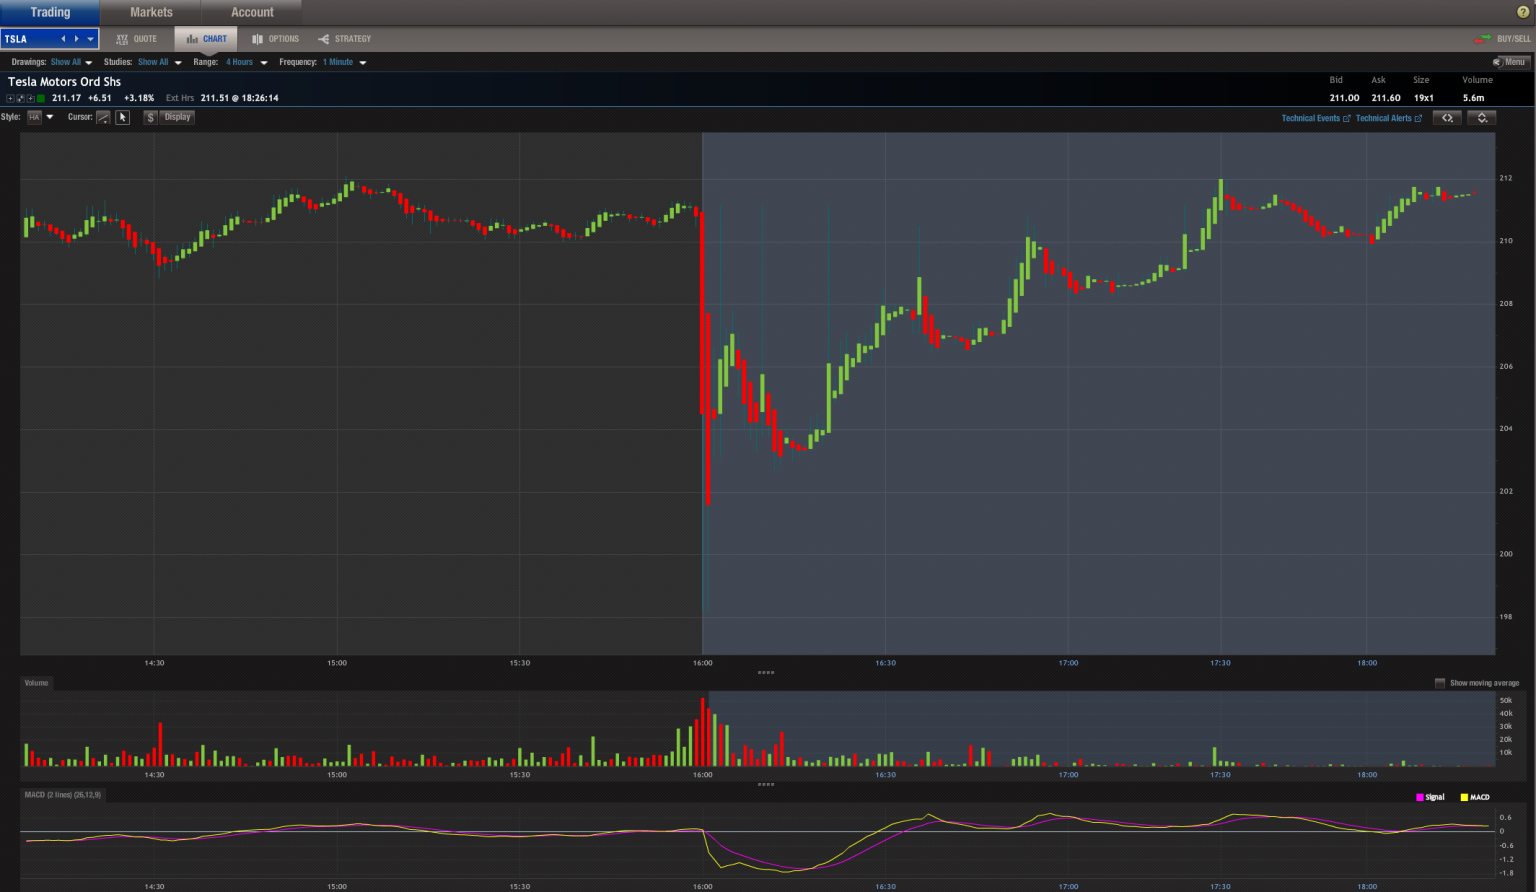Open the Strategy view

pyautogui.click(x=345, y=39)
